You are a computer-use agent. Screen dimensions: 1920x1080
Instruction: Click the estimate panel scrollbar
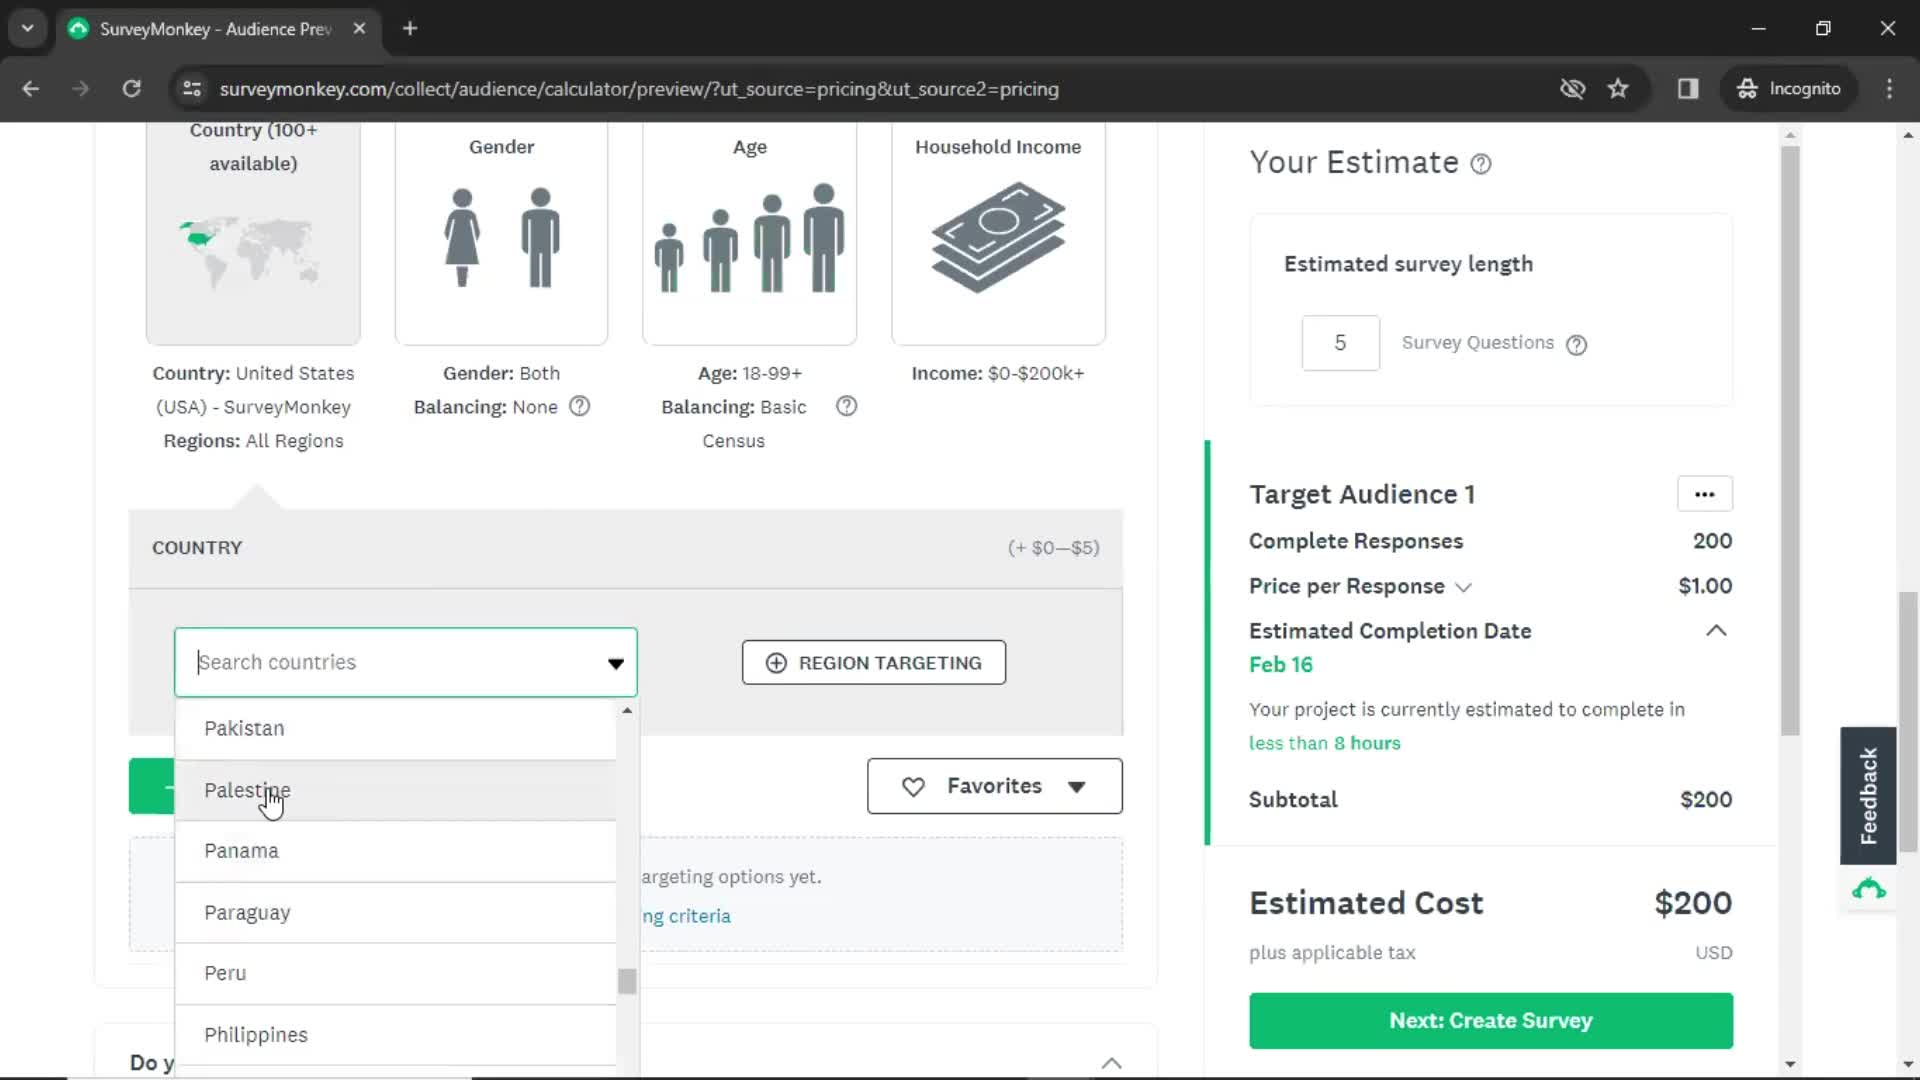click(1790, 440)
